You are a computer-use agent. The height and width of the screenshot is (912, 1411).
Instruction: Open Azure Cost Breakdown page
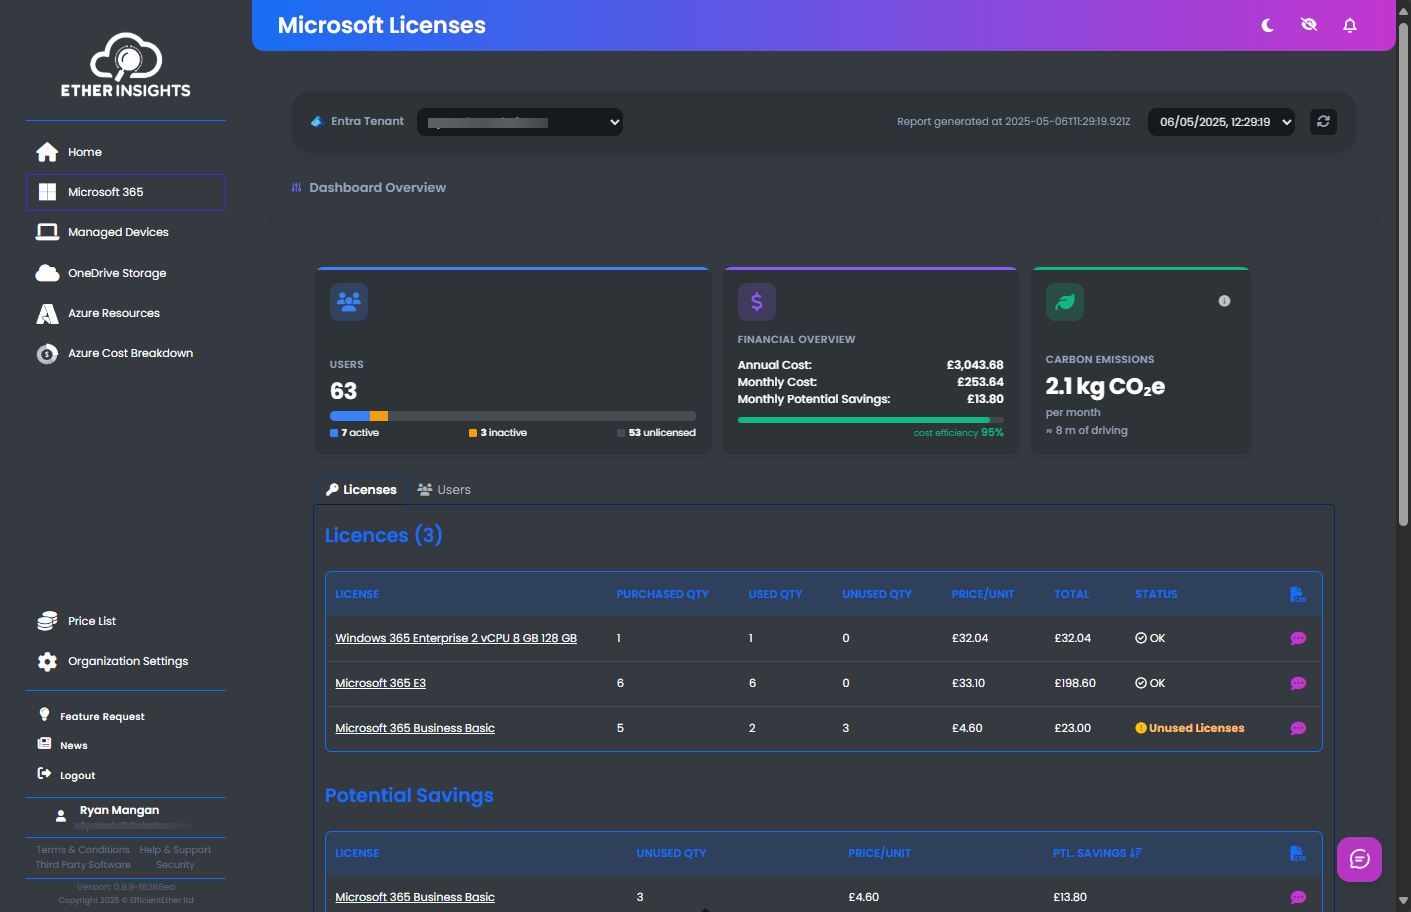pos(126,353)
